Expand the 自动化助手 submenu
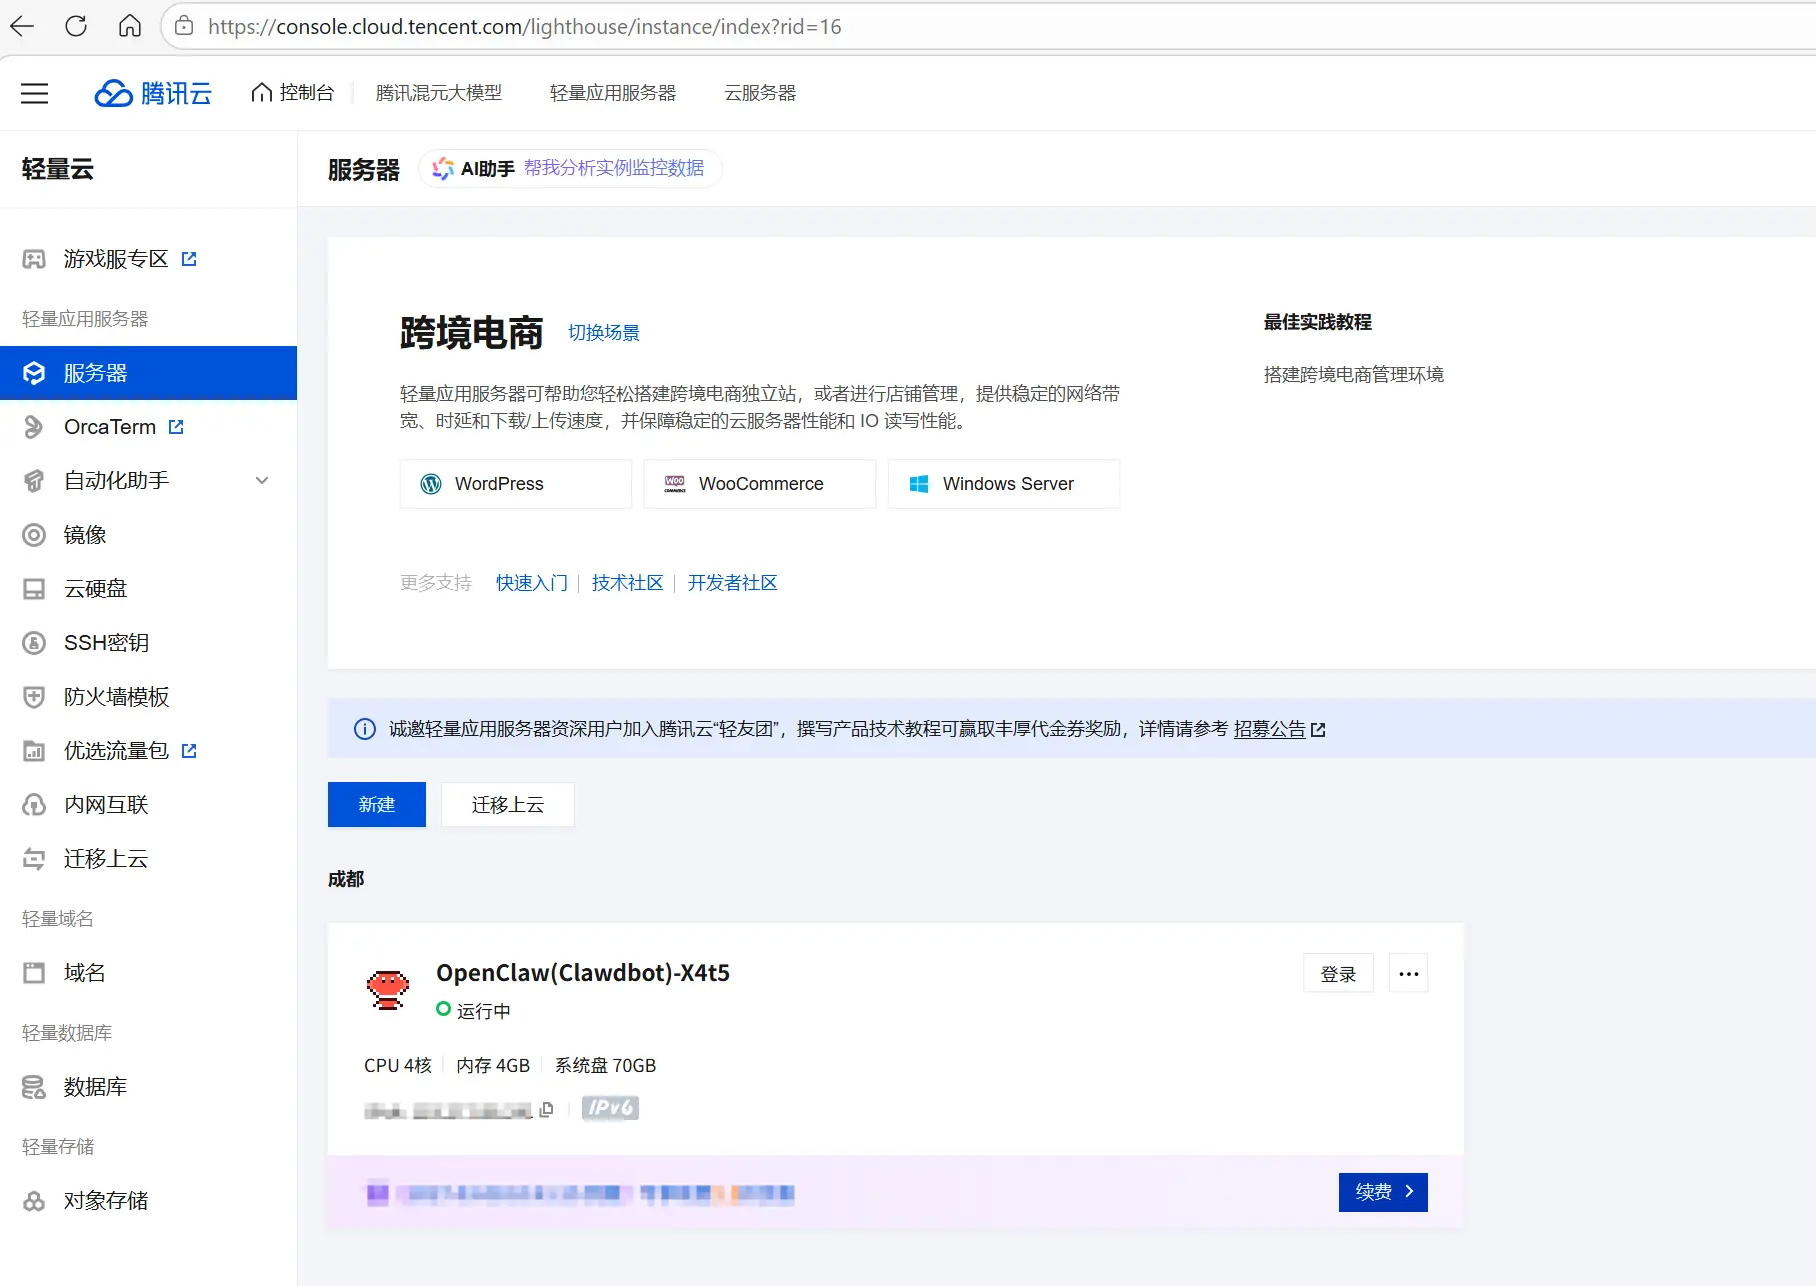Image resolution: width=1816 pixels, height=1286 pixels. coord(262,480)
